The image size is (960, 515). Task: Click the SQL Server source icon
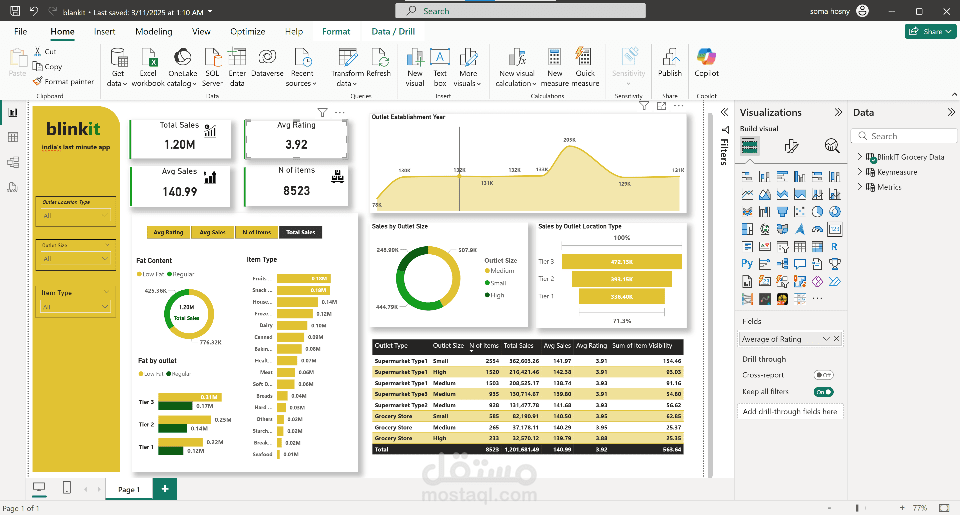tap(212, 58)
